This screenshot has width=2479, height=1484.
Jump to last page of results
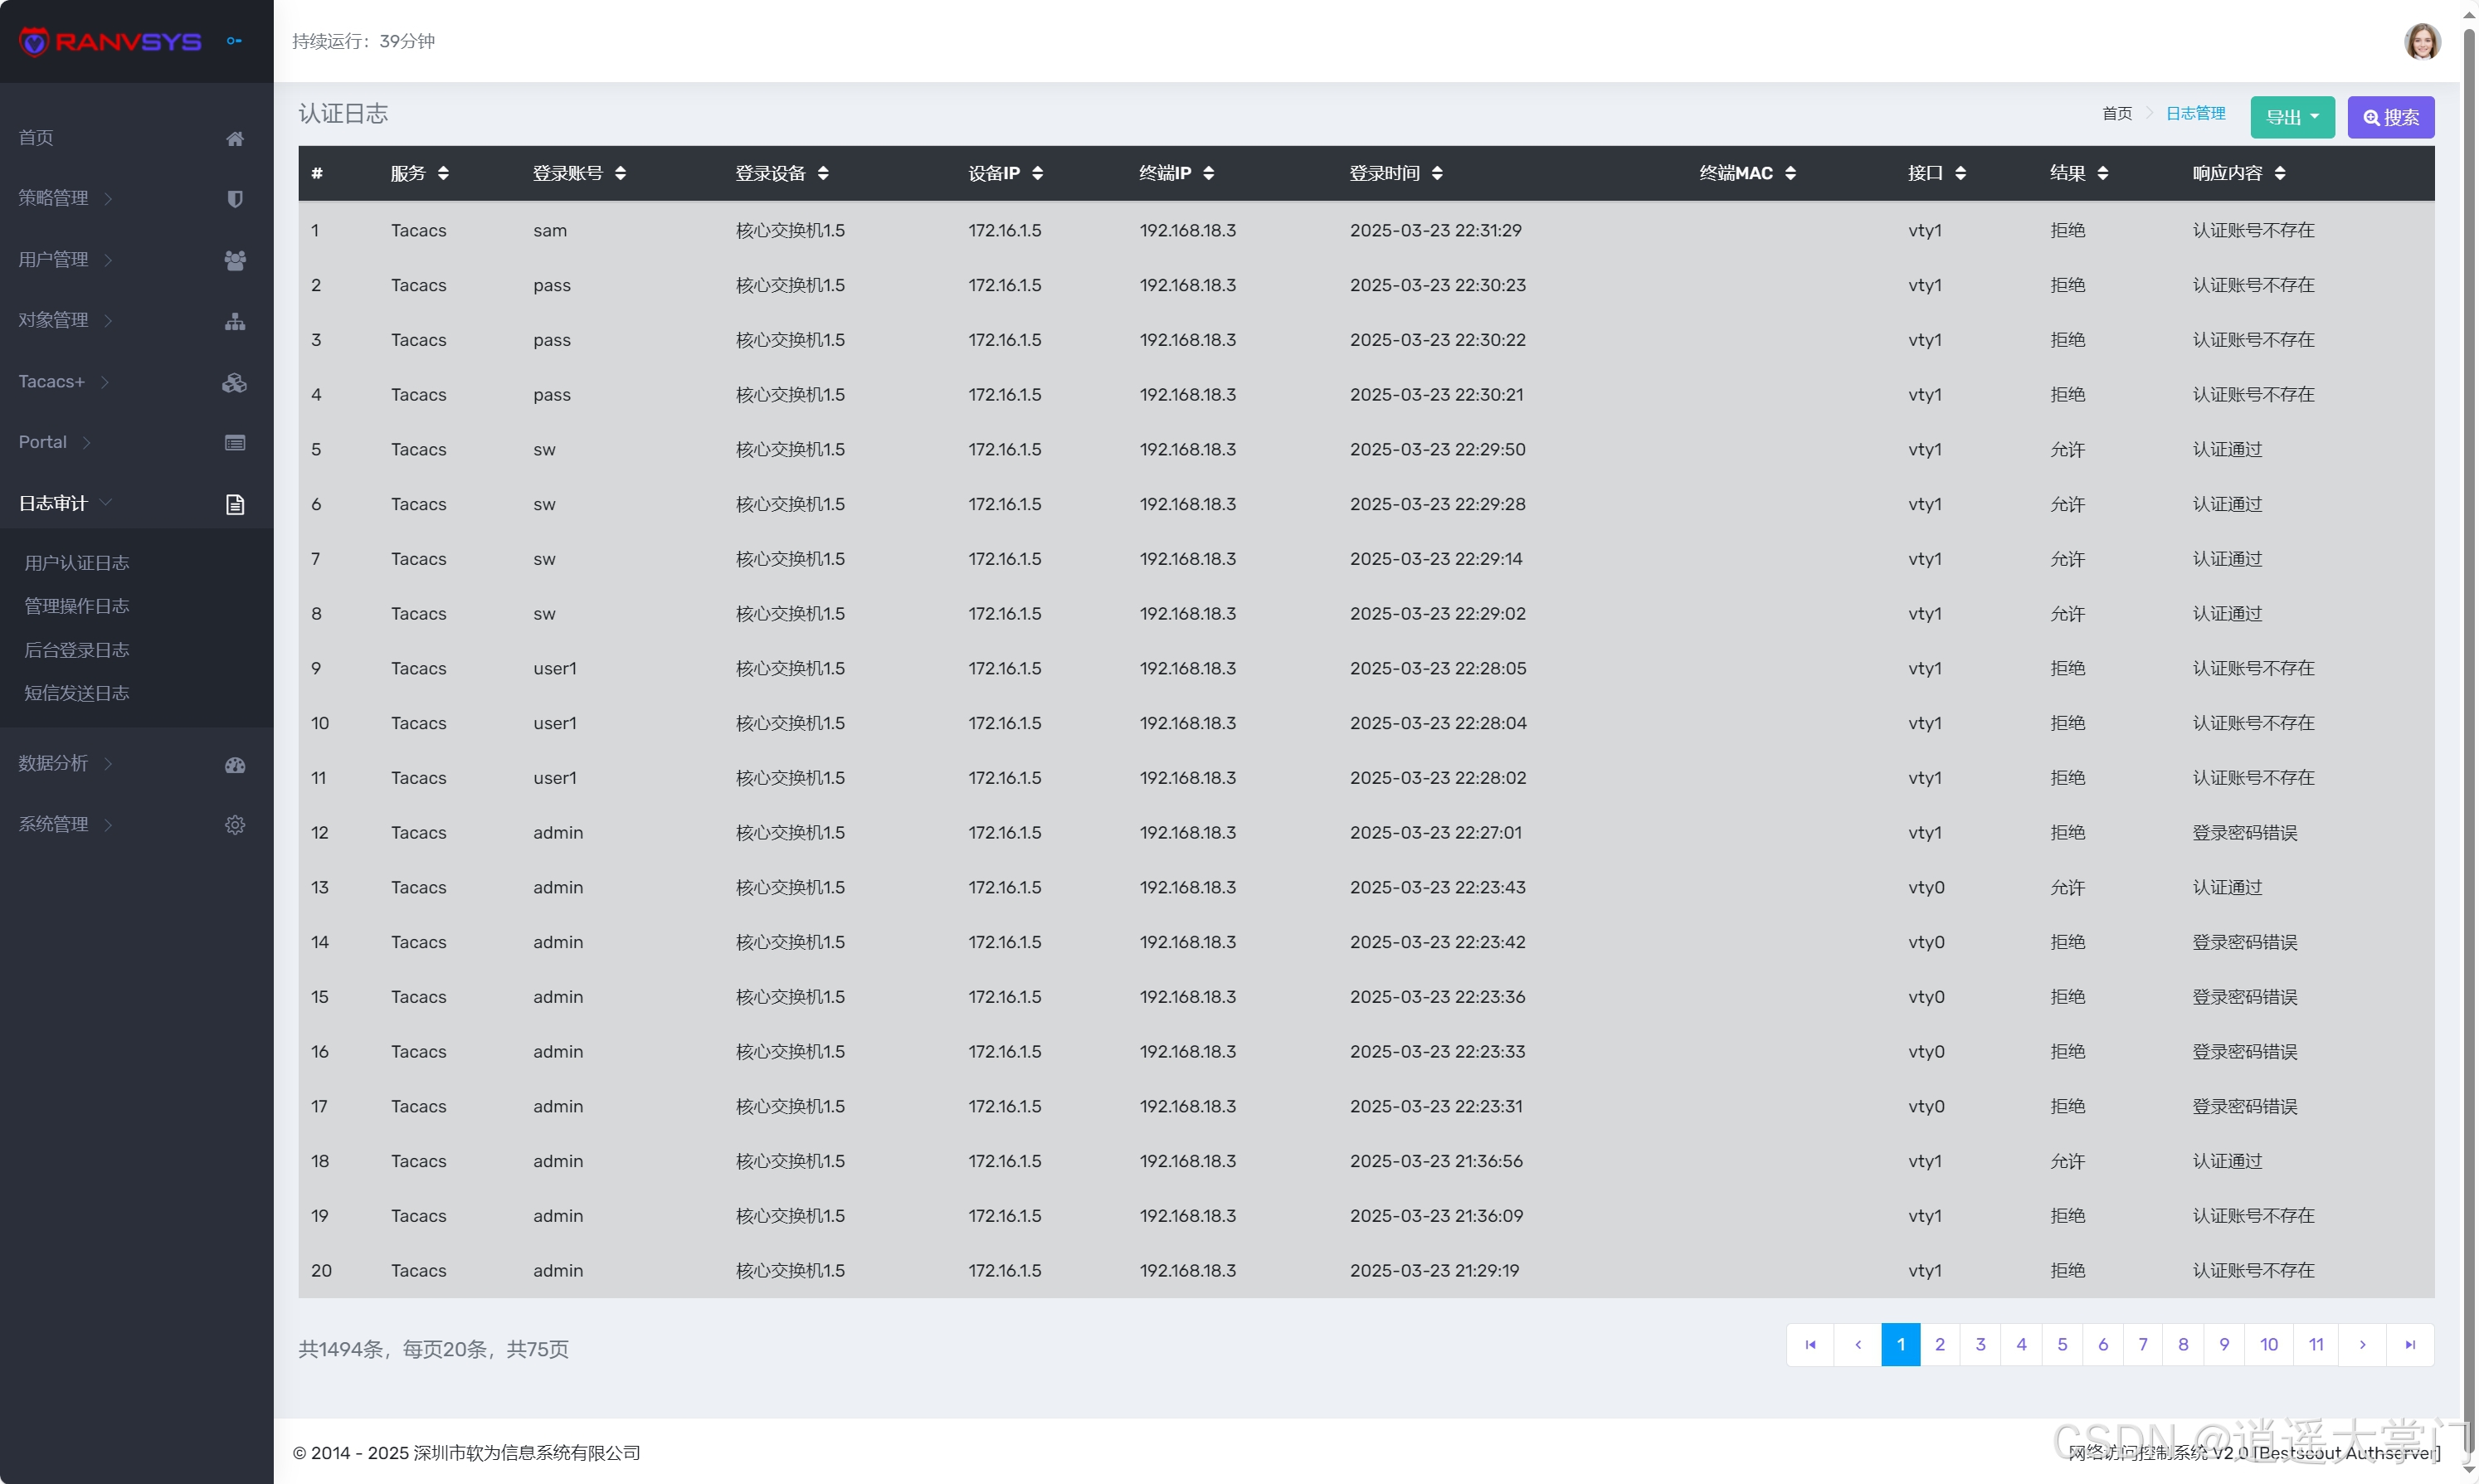(2409, 1345)
